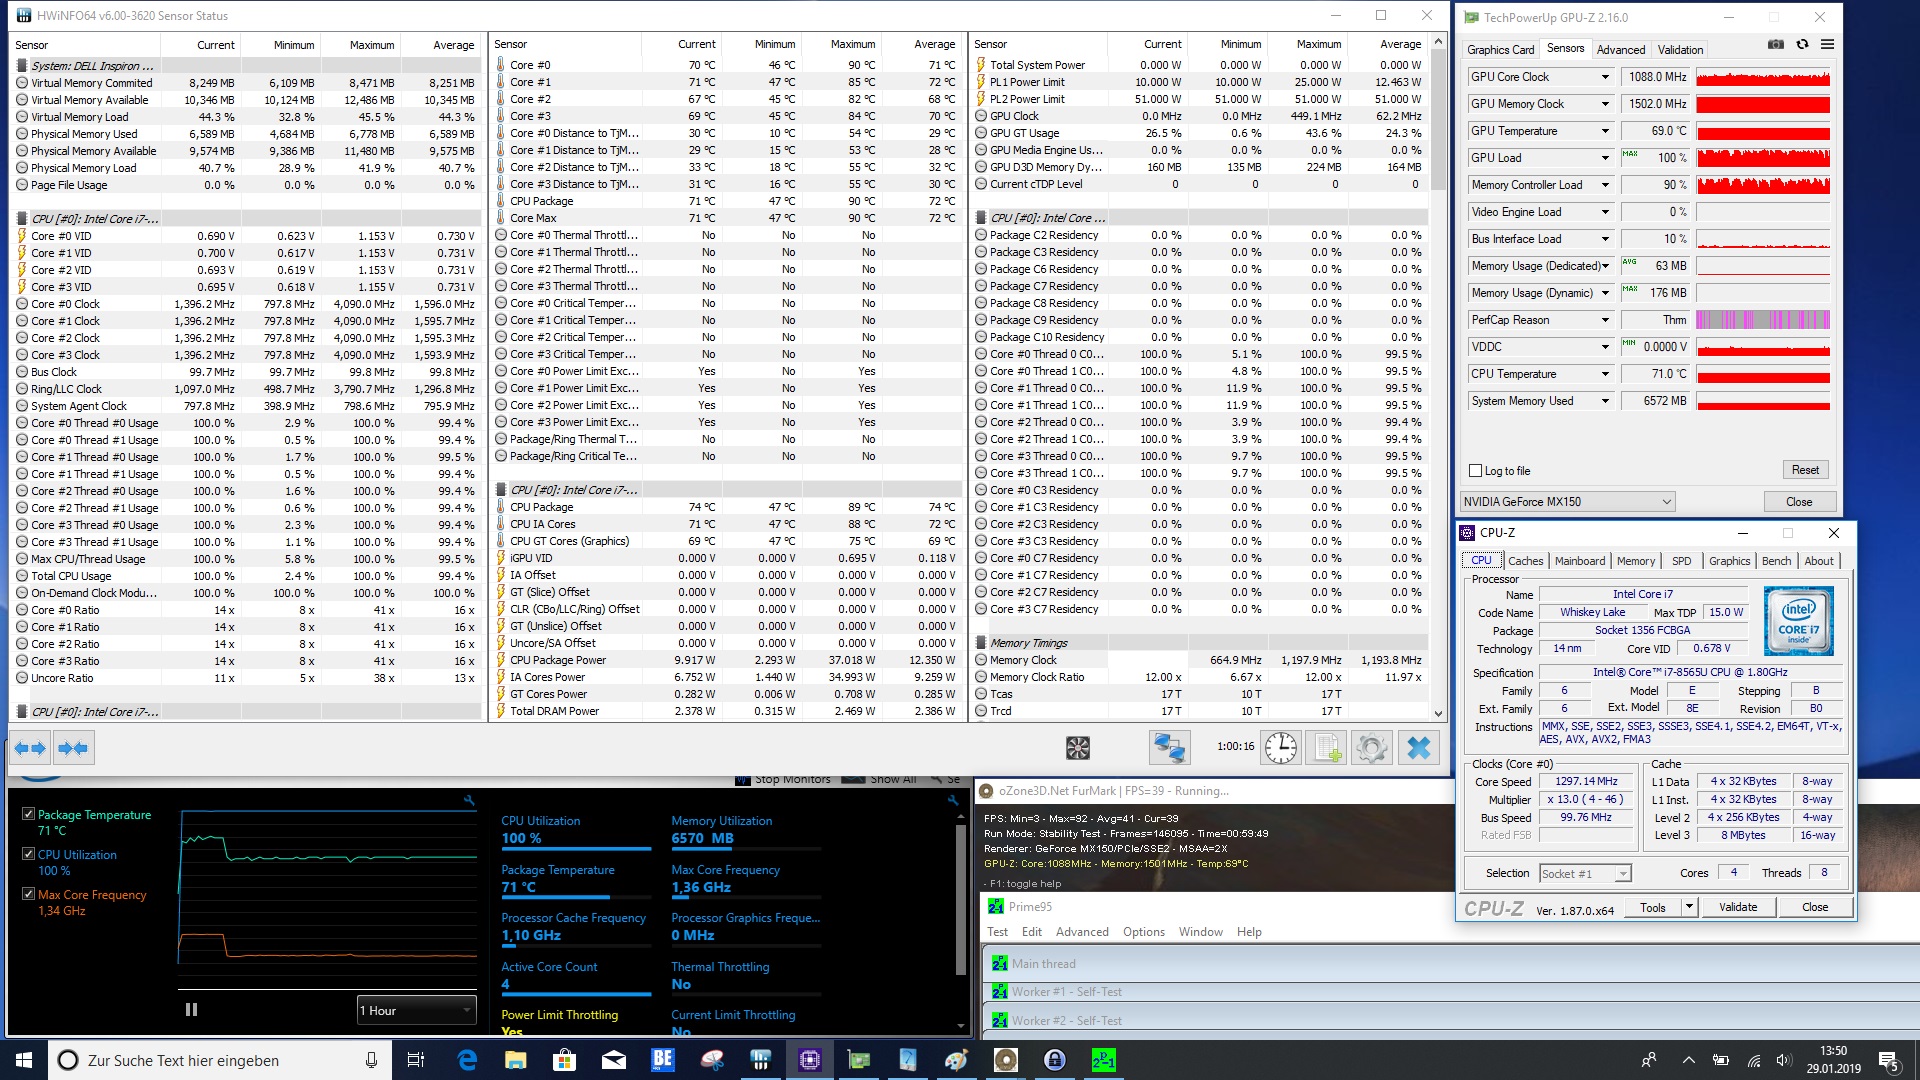Screen dimensions: 1920x1080
Task: Expand the NVIDIA GeForce MX150 device selector
Action: pos(1666,502)
